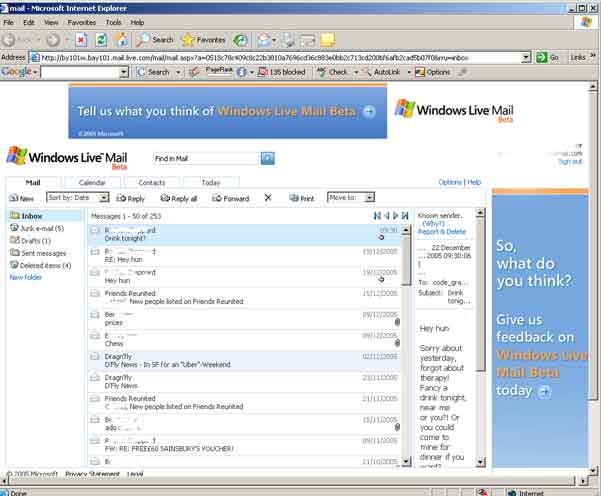Screen dimensions: 601x496
Task: Select the Mail tab
Action: click(x=33, y=182)
